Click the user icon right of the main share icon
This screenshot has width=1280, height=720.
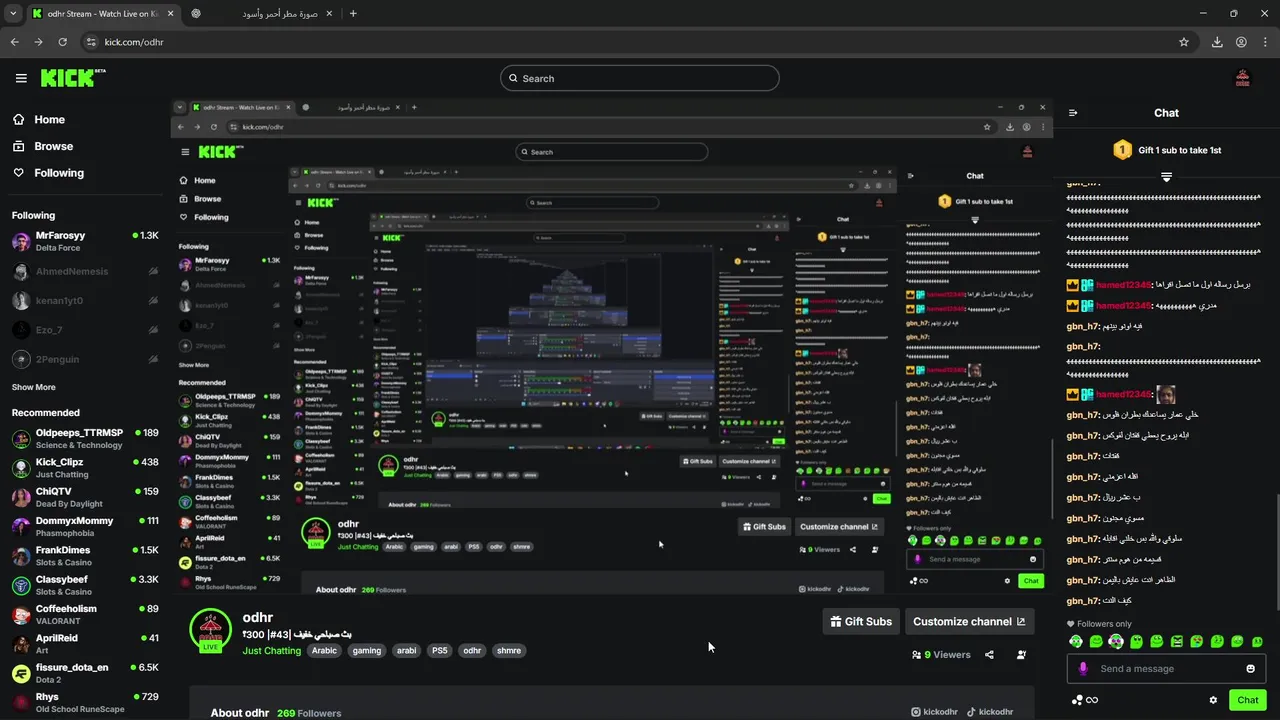pyautogui.click(x=1021, y=655)
